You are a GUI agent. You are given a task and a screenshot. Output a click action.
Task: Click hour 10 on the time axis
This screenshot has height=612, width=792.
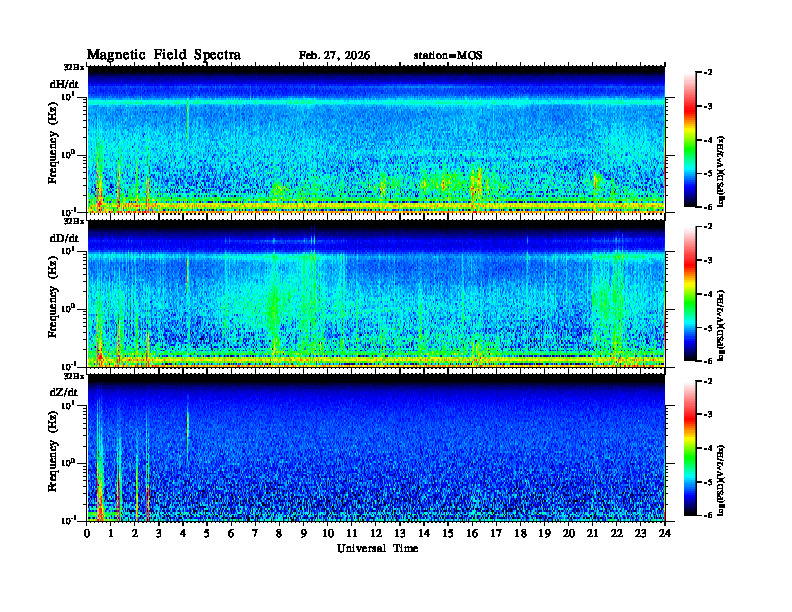pos(328,534)
